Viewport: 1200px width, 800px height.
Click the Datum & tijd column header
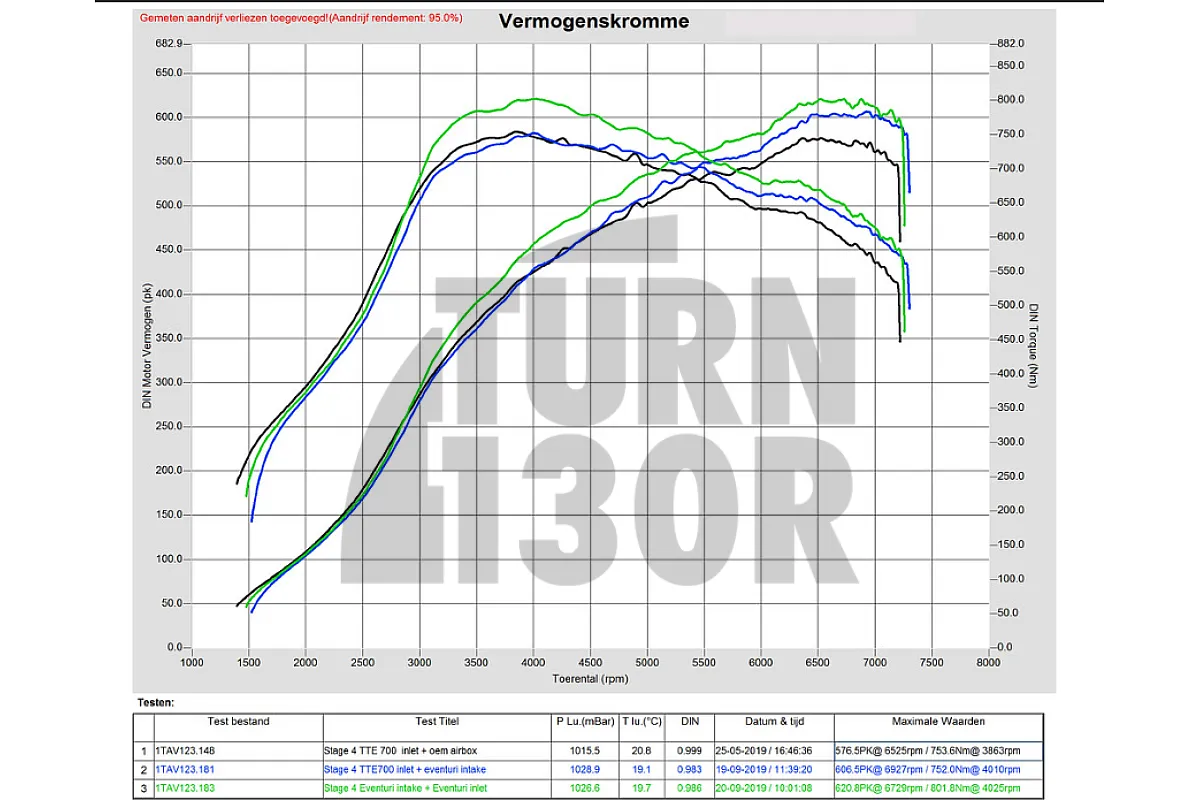tap(774, 721)
